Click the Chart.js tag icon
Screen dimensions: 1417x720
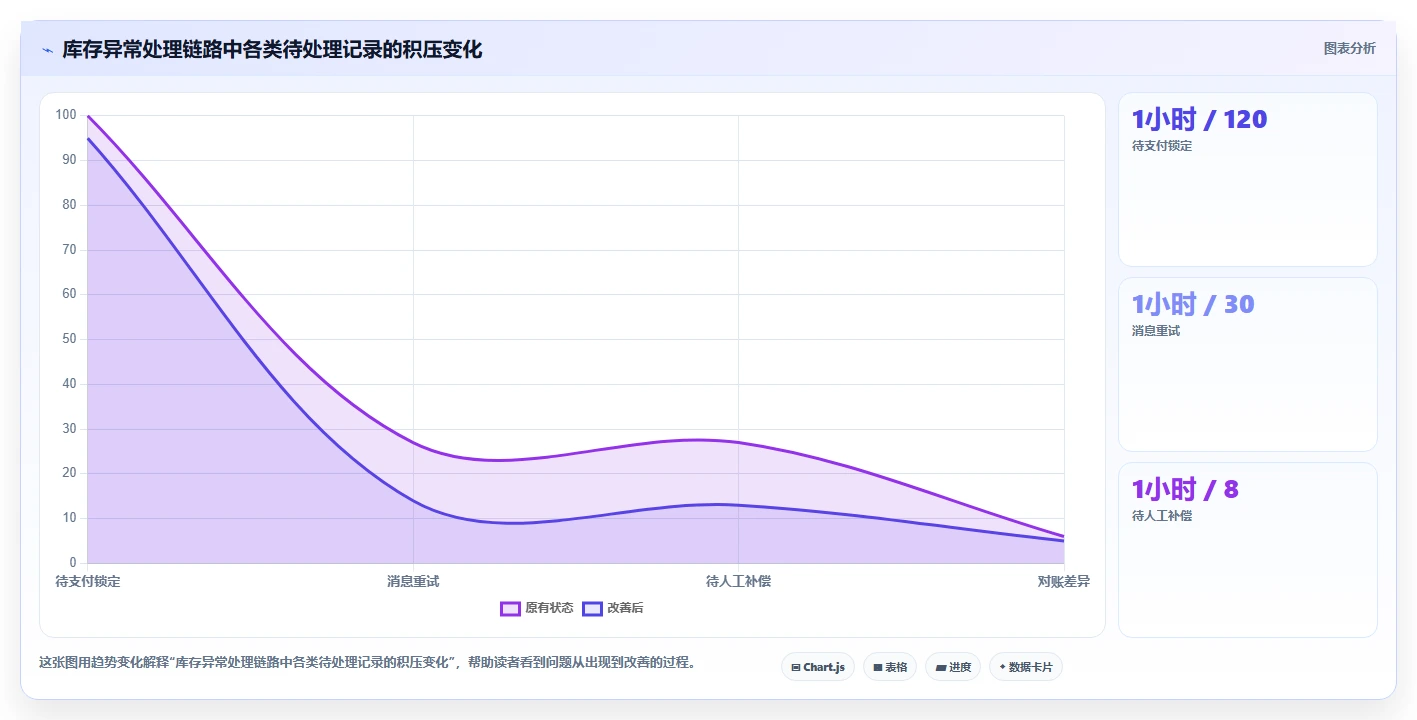796,667
